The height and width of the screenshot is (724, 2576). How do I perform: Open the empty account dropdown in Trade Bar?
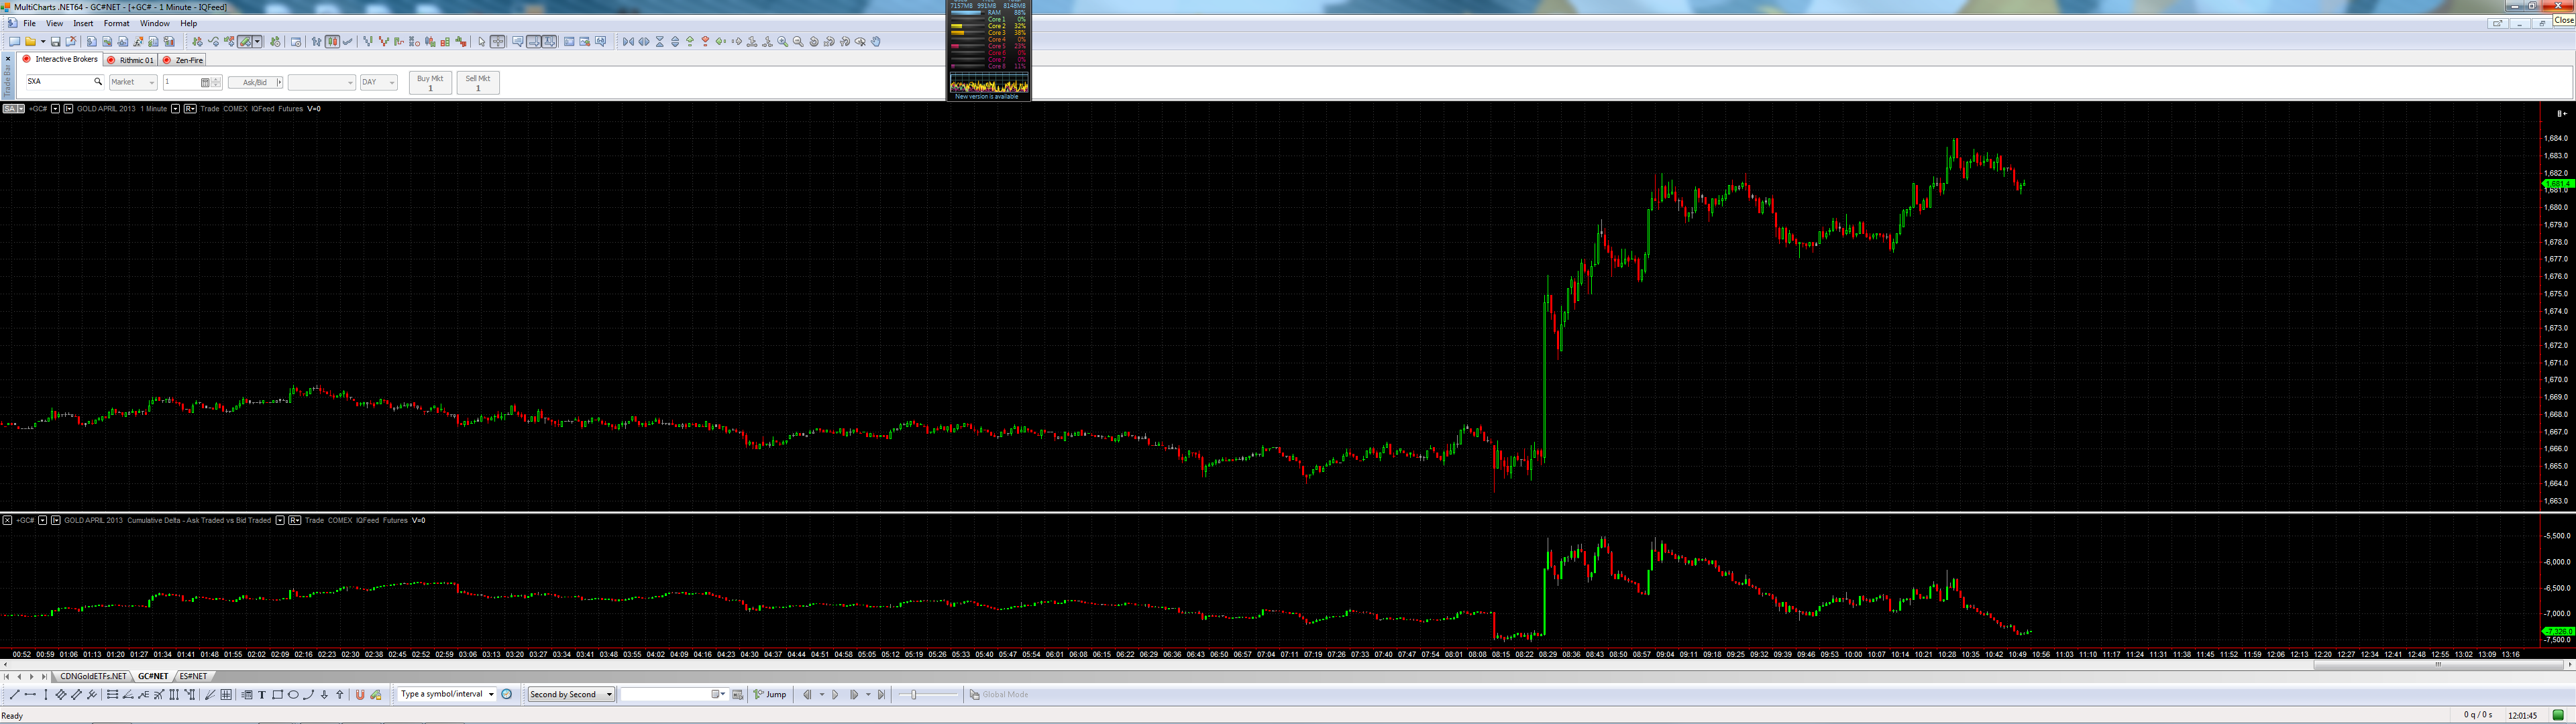(x=322, y=83)
